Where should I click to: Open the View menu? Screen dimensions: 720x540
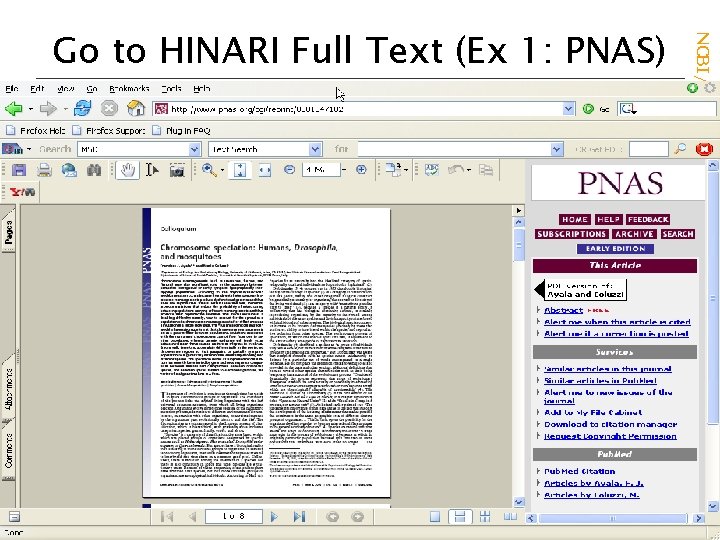coord(66,89)
